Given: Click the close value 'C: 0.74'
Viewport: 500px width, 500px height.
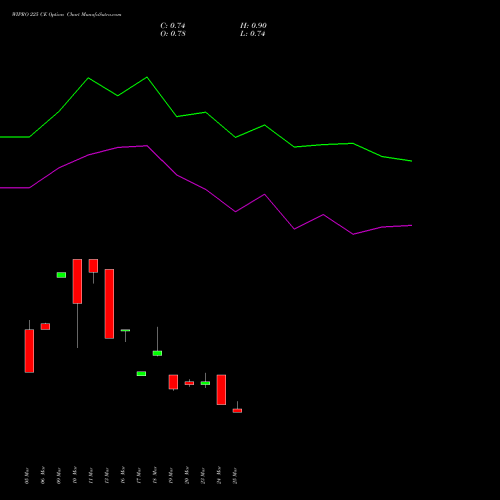Looking at the screenshot, I should (x=173, y=26).
